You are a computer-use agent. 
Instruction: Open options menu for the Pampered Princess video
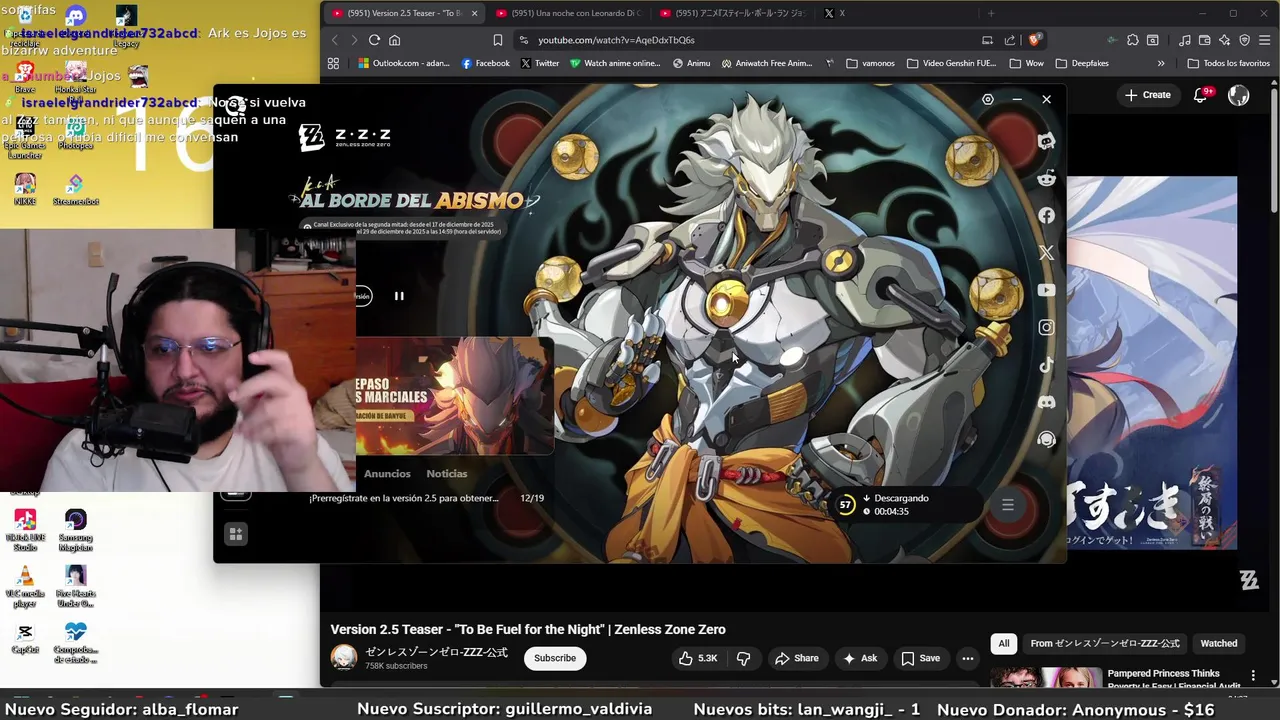click(x=1253, y=676)
